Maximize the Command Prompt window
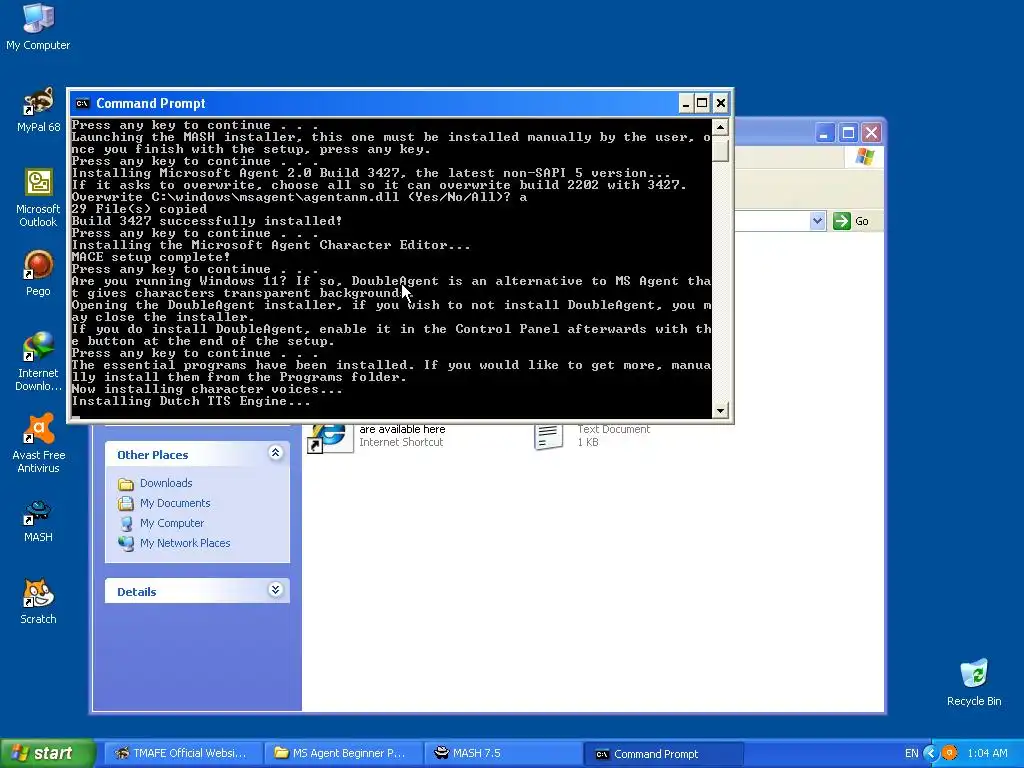 pos(702,103)
